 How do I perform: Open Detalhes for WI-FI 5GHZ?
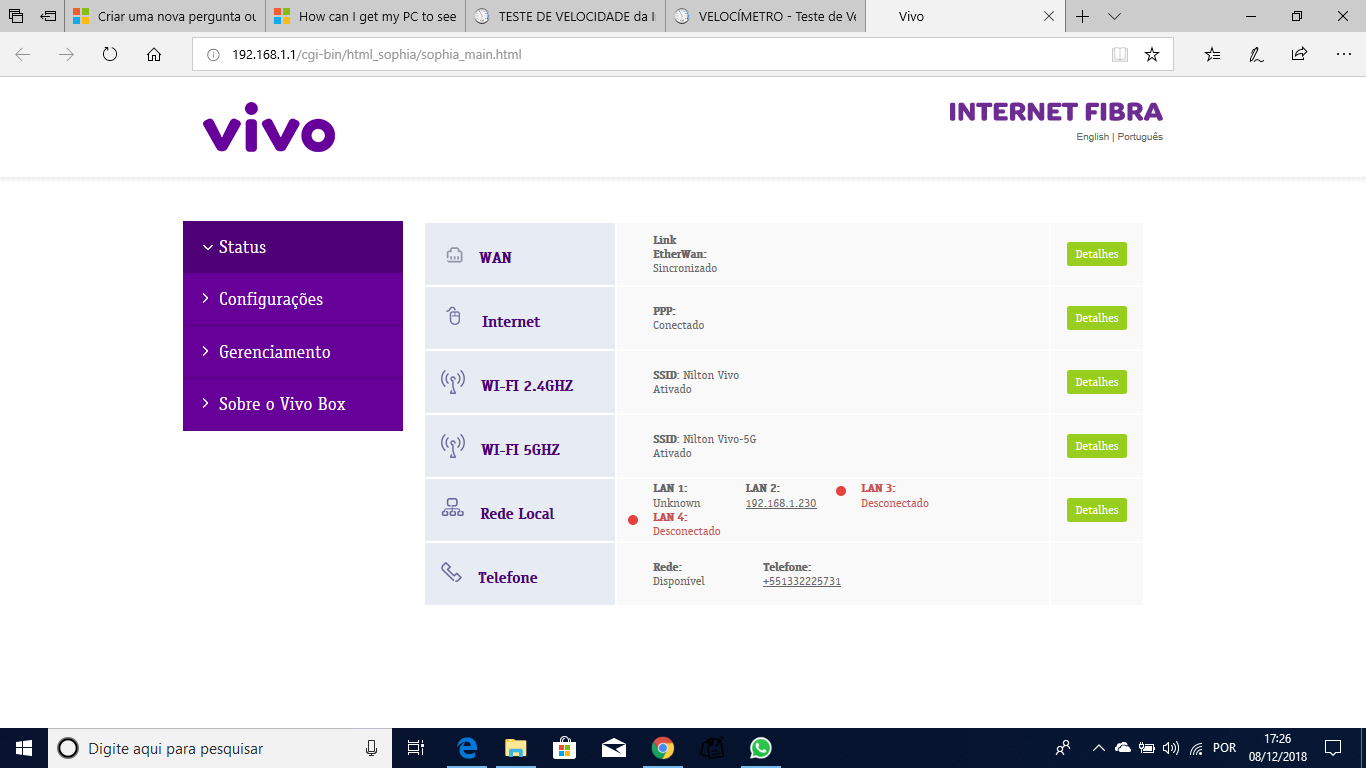click(1096, 446)
